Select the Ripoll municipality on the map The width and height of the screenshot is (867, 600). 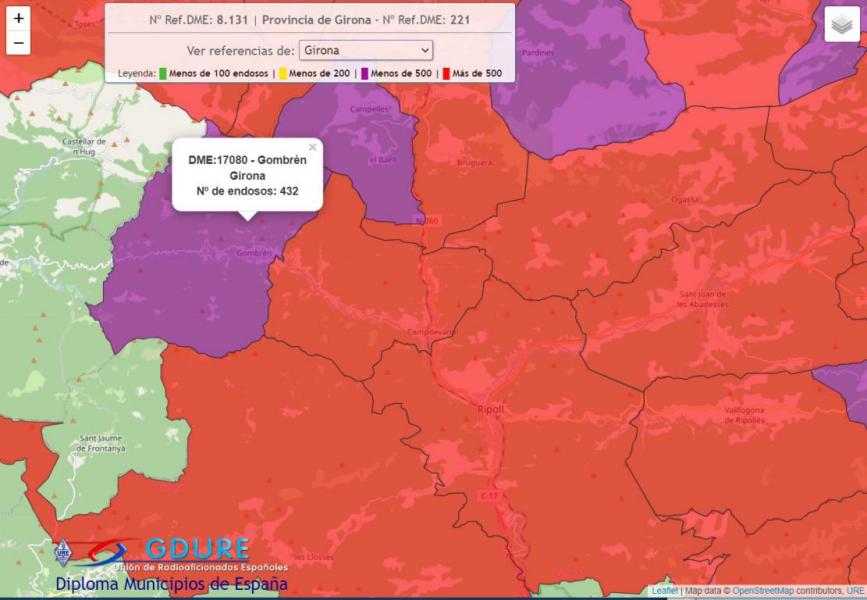point(490,409)
